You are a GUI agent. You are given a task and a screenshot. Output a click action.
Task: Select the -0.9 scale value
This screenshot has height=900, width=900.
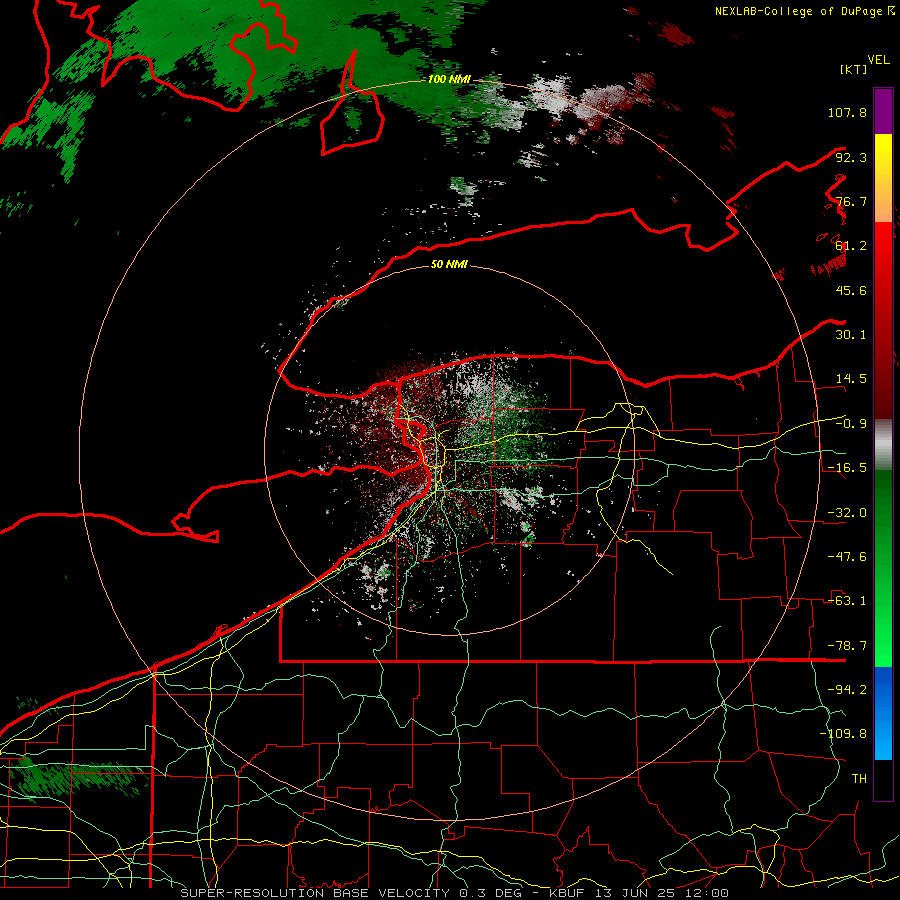coord(851,423)
